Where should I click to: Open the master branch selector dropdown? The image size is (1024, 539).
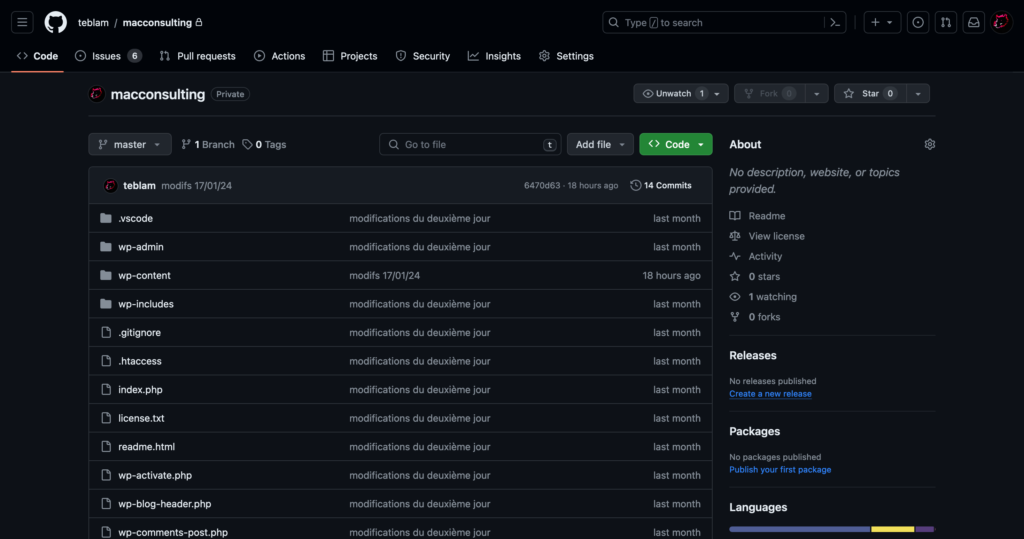point(130,144)
